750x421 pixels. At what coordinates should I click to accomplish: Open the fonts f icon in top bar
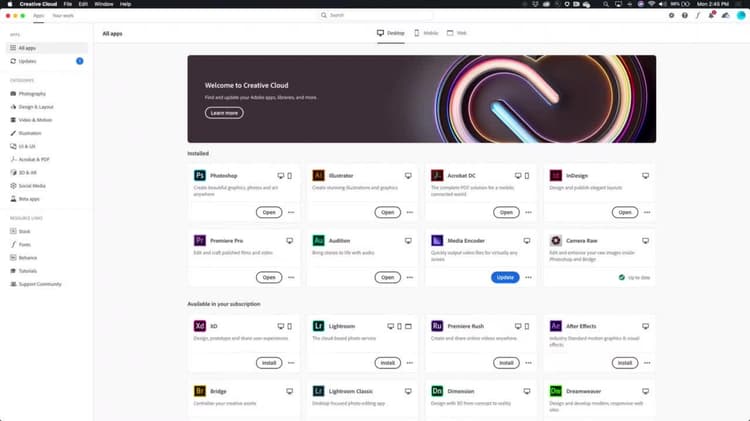click(698, 15)
